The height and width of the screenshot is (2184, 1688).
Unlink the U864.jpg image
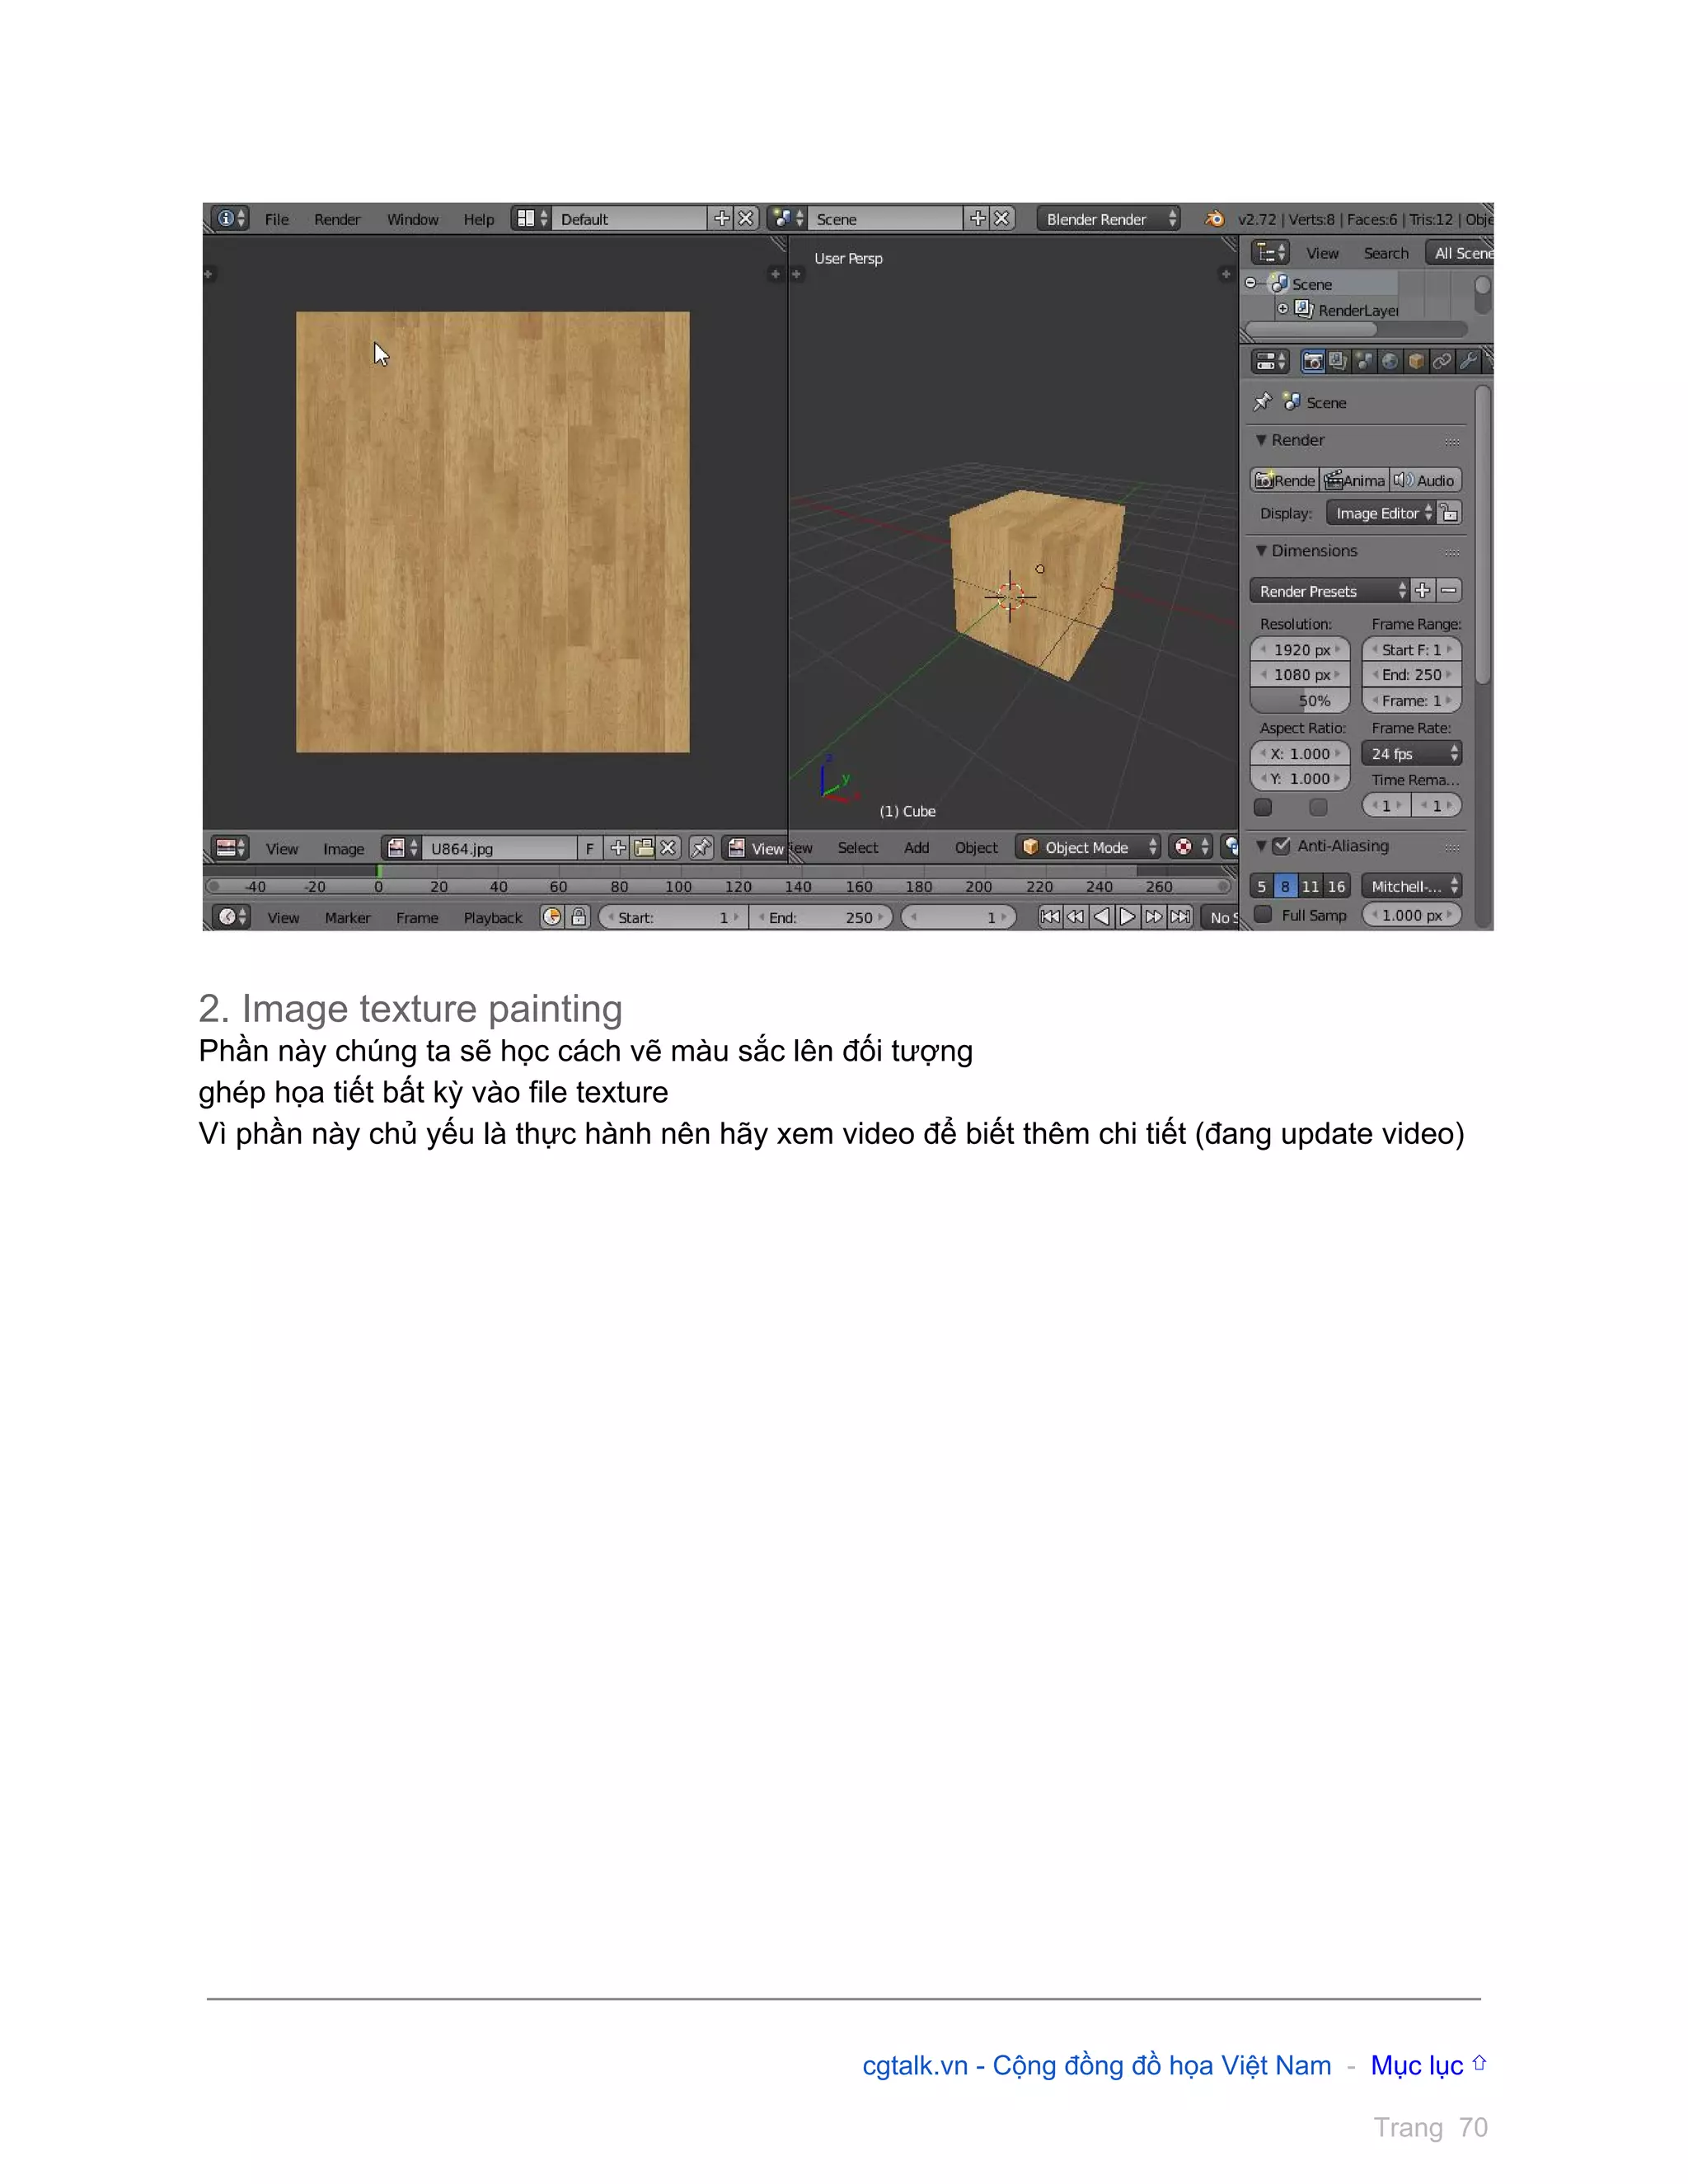(x=669, y=848)
